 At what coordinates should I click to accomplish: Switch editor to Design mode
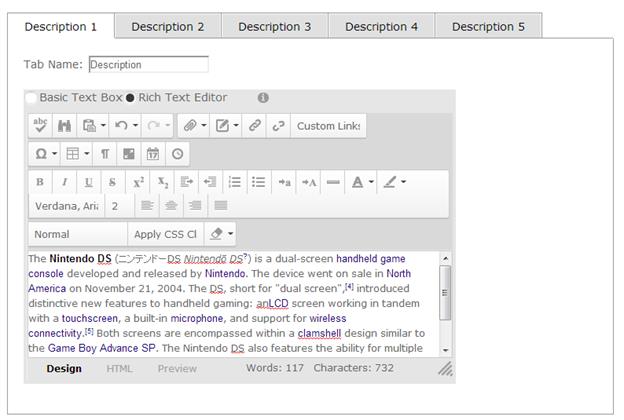tap(64, 369)
